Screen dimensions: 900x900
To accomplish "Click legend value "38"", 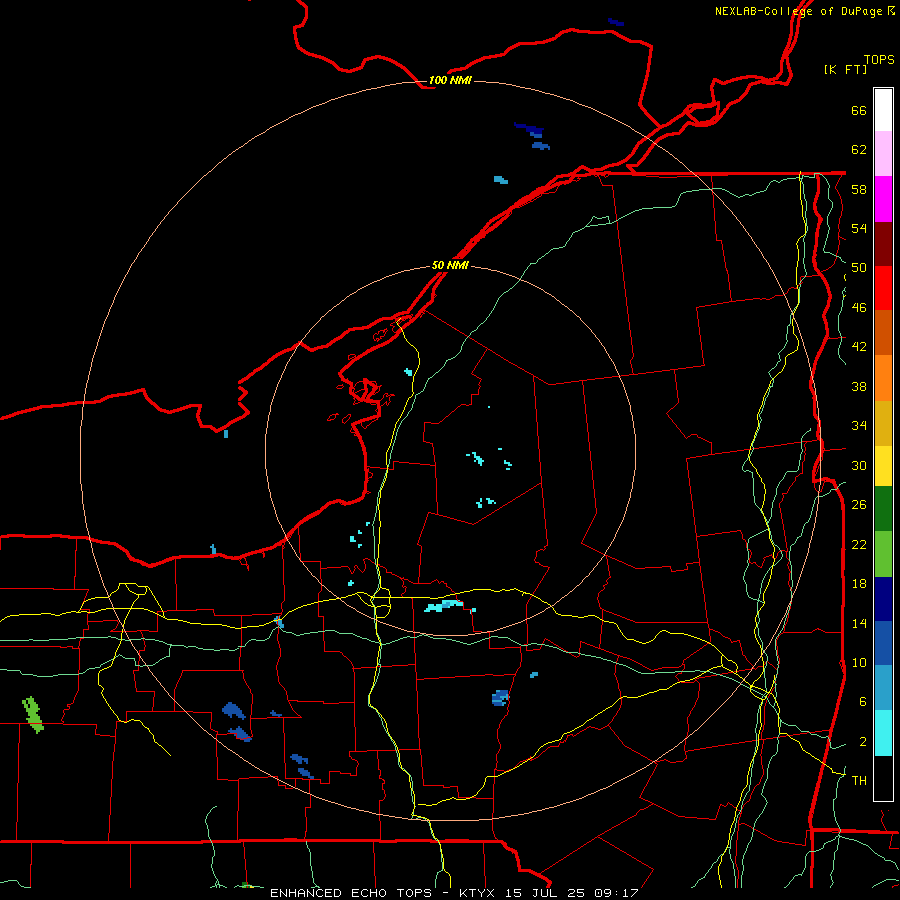I will (859, 386).
